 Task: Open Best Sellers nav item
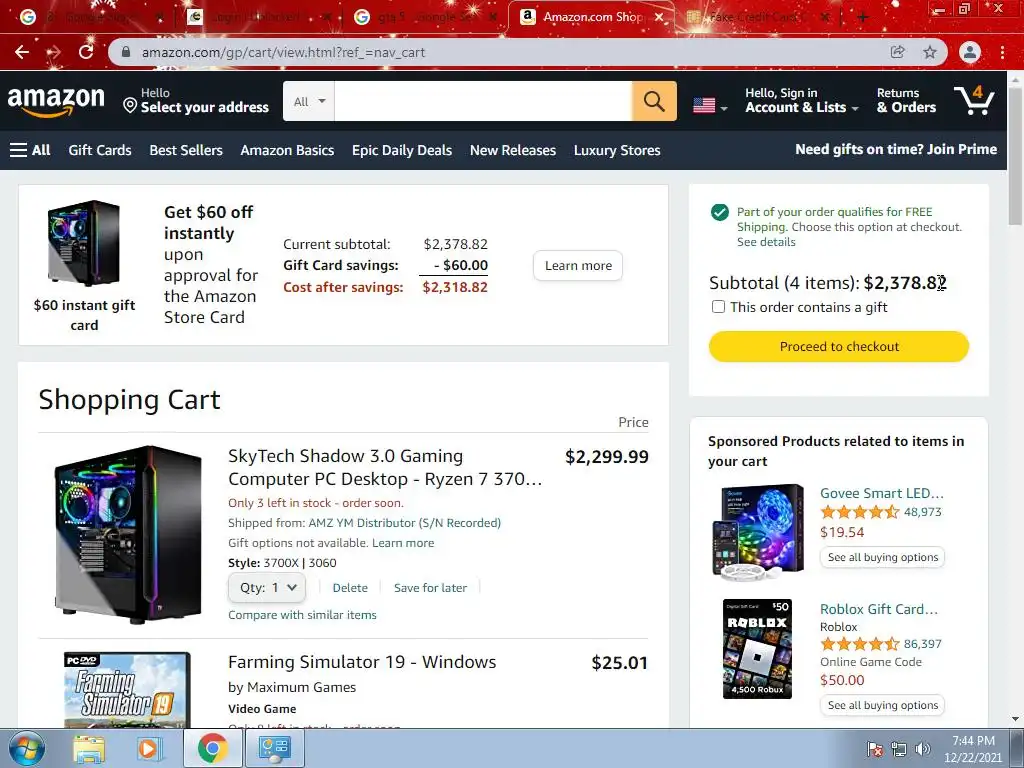[186, 150]
